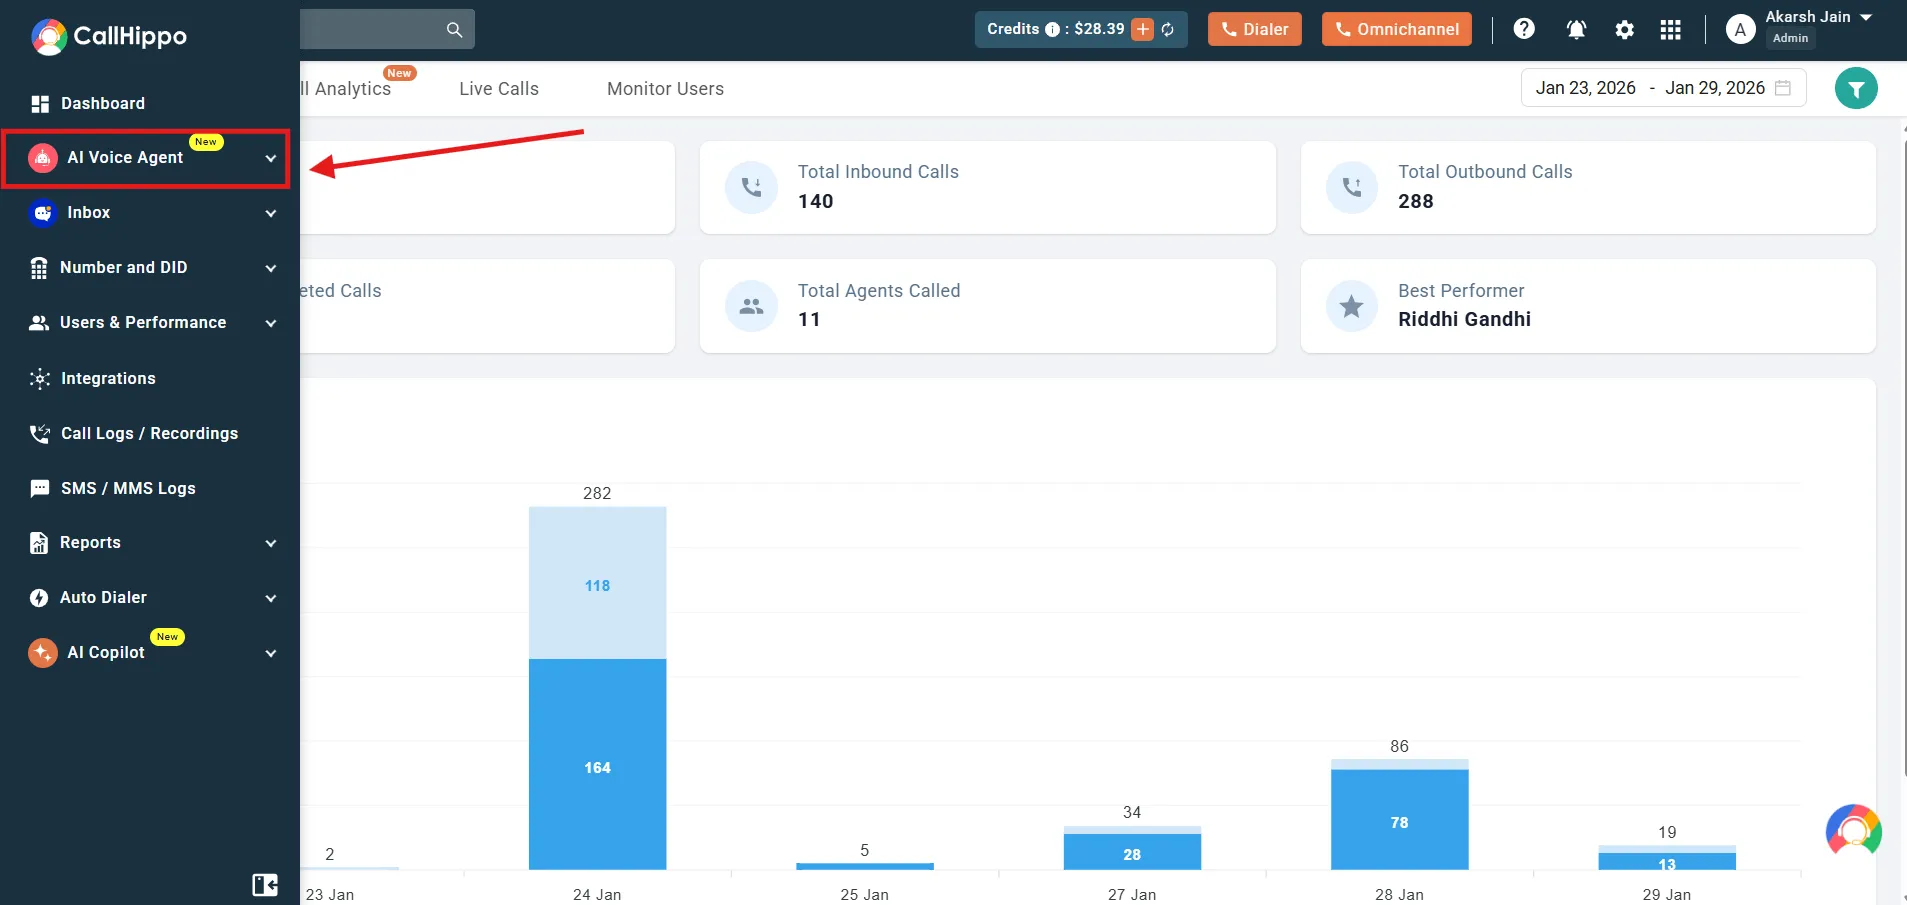Open the settings gear icon
The image size is (1907, 905).
[1625, 30]
